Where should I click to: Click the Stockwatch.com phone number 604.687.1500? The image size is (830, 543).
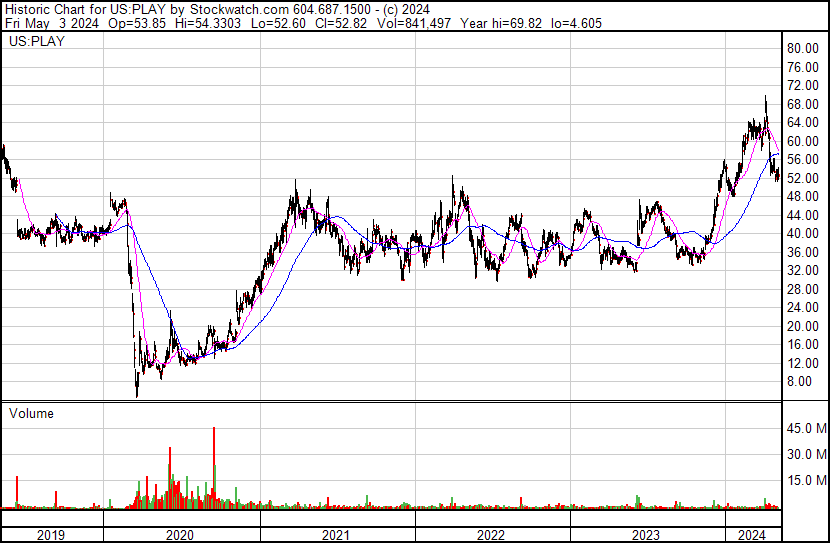coord(332,9)
